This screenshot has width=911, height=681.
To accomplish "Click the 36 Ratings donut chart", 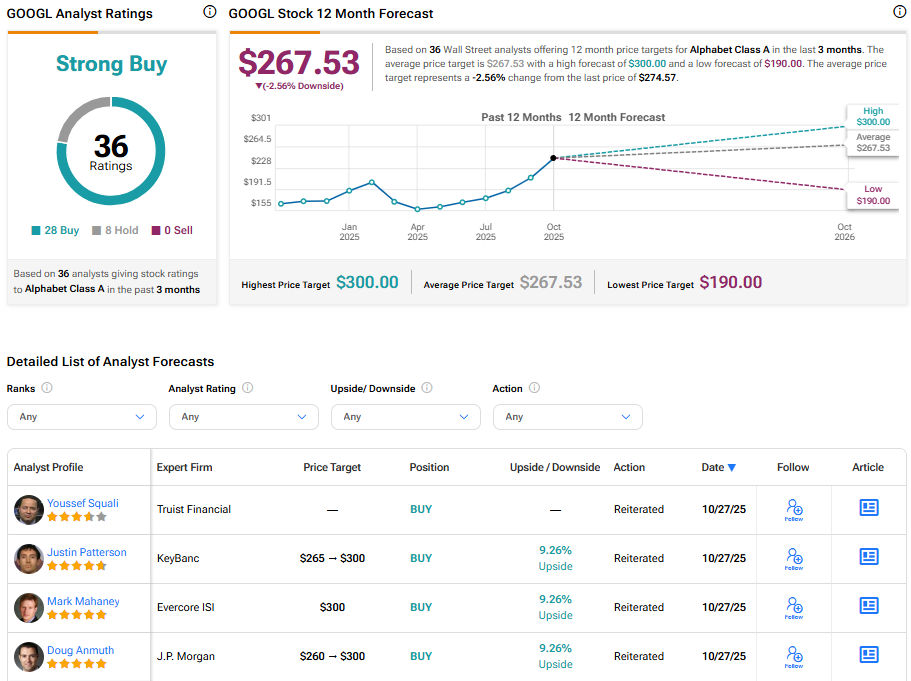I will pyautogui.click(x=111, y=151).
